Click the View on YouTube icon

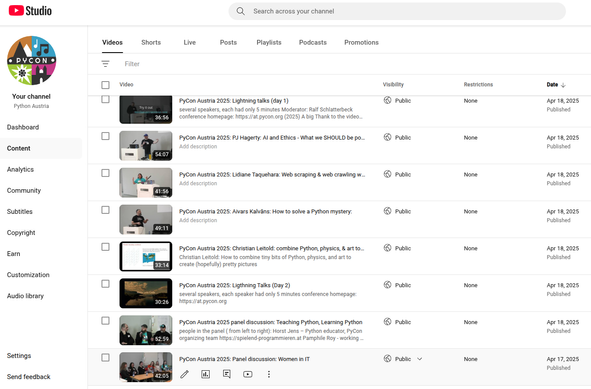click(248, 374)
